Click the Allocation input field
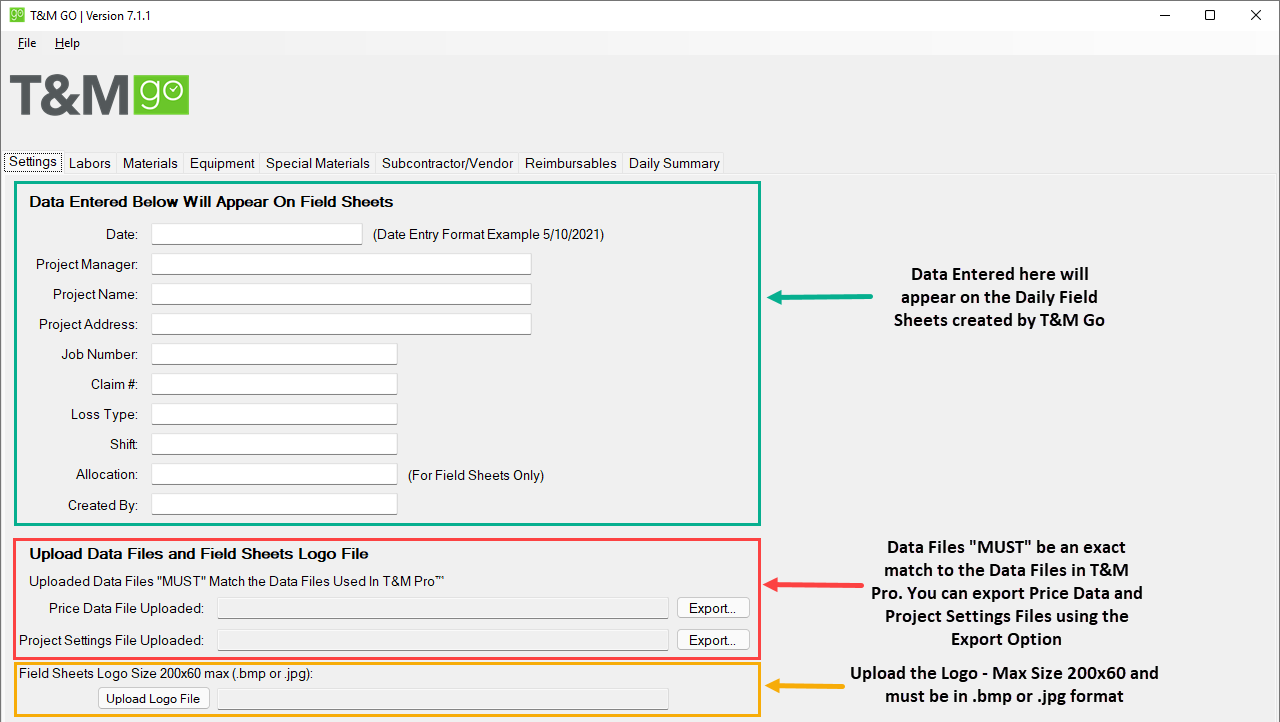Viewport: 1280px width, 722px height. point(274,474)
